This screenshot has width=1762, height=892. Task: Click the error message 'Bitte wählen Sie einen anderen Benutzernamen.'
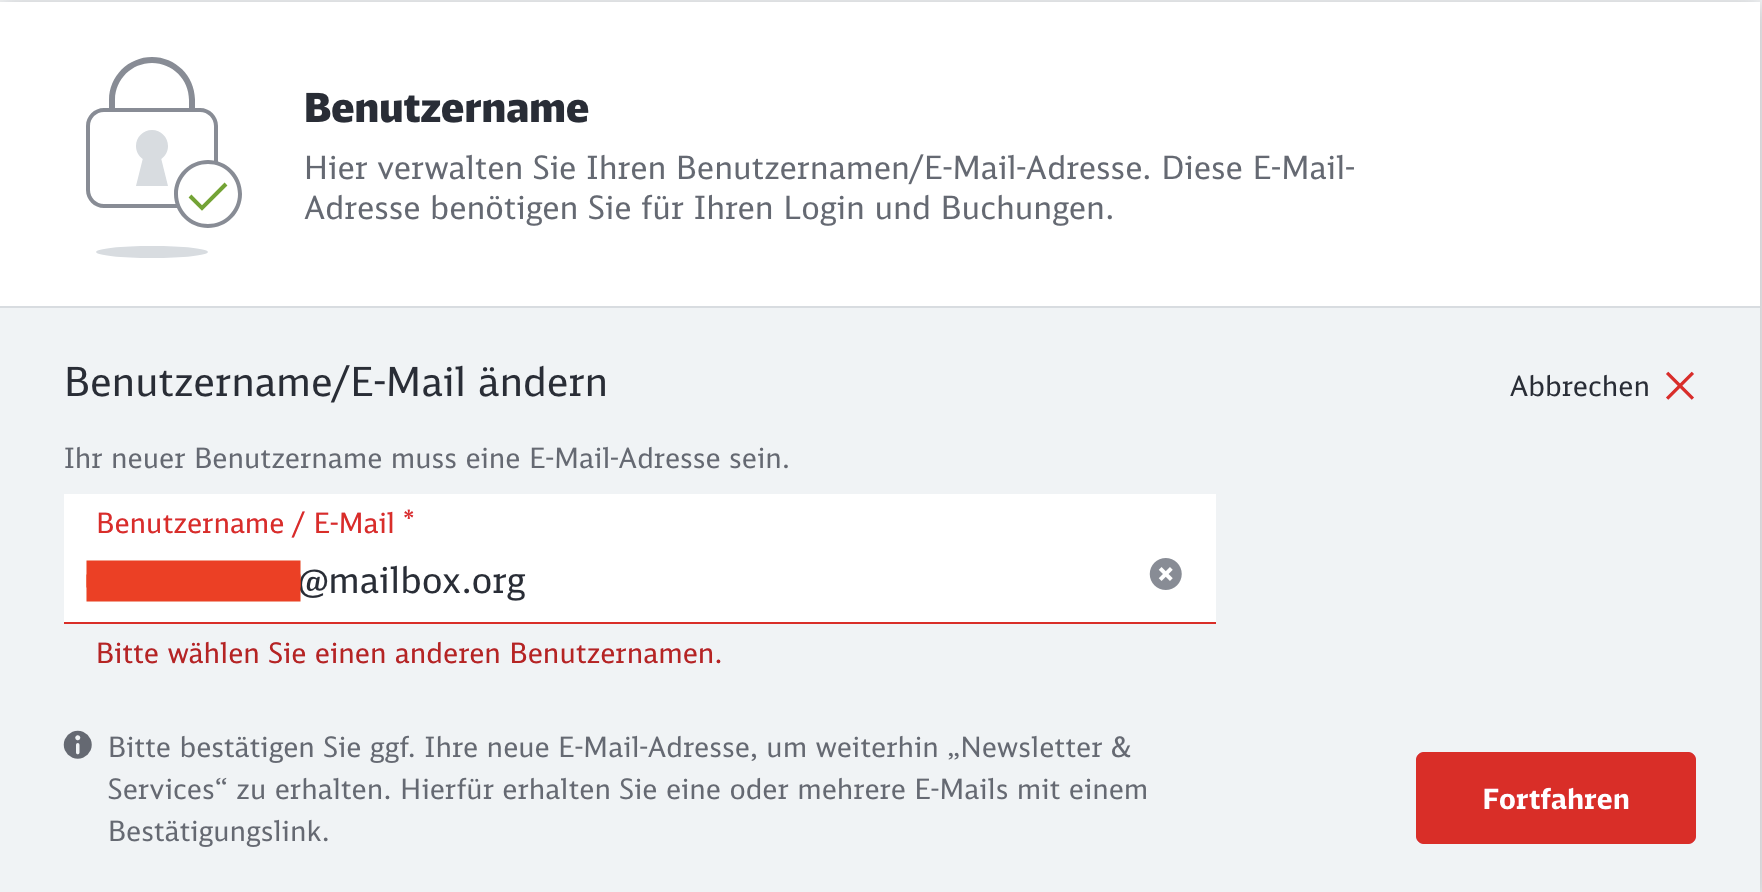tap(409, 654)
